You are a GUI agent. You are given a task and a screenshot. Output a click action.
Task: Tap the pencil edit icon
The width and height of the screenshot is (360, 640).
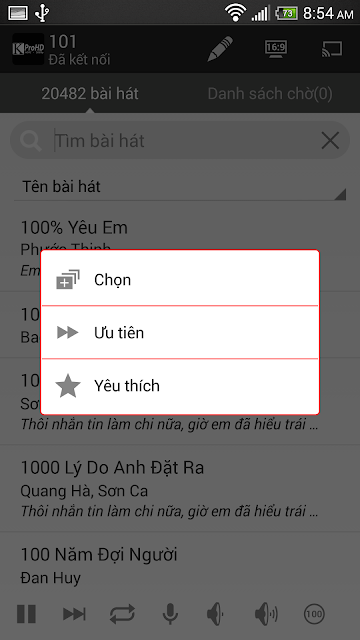tap(220, 49)
